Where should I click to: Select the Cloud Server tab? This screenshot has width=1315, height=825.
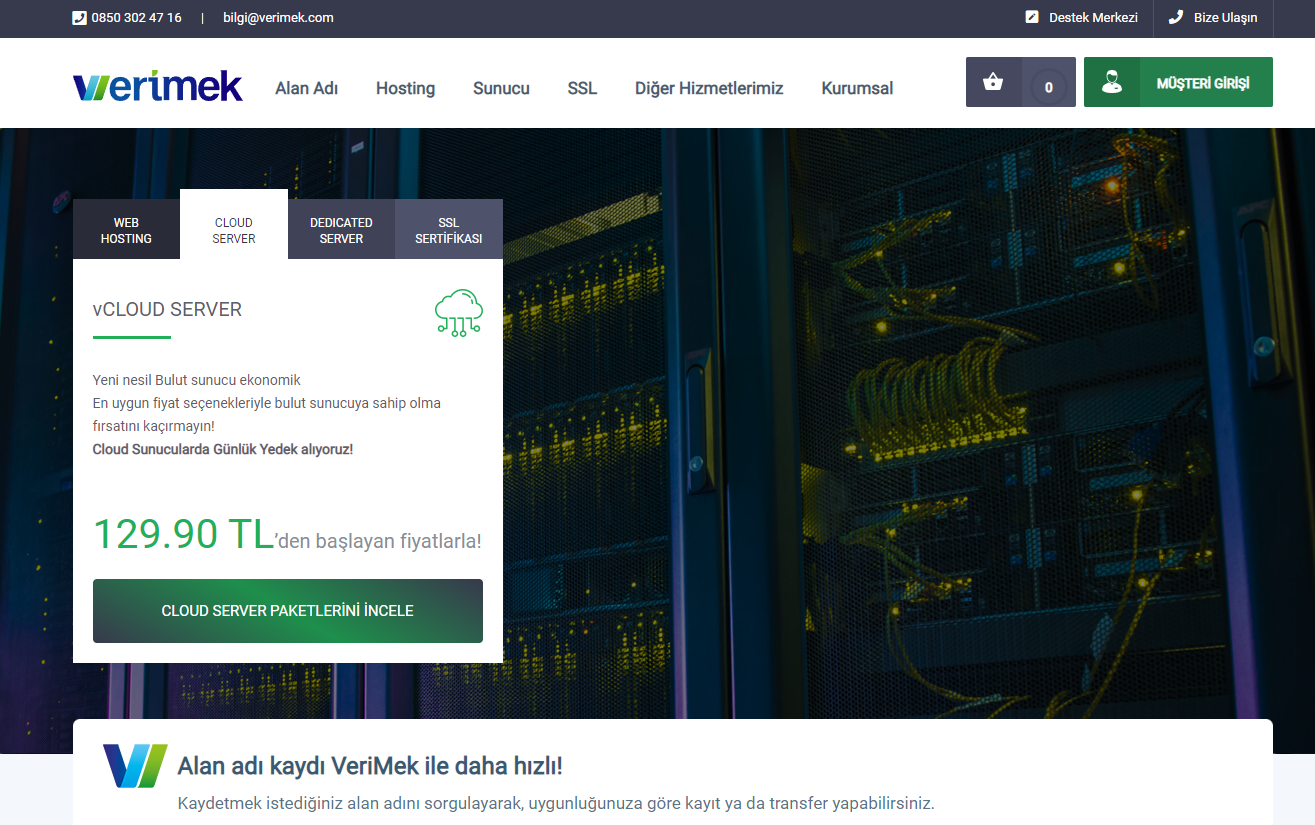[234, 225]
